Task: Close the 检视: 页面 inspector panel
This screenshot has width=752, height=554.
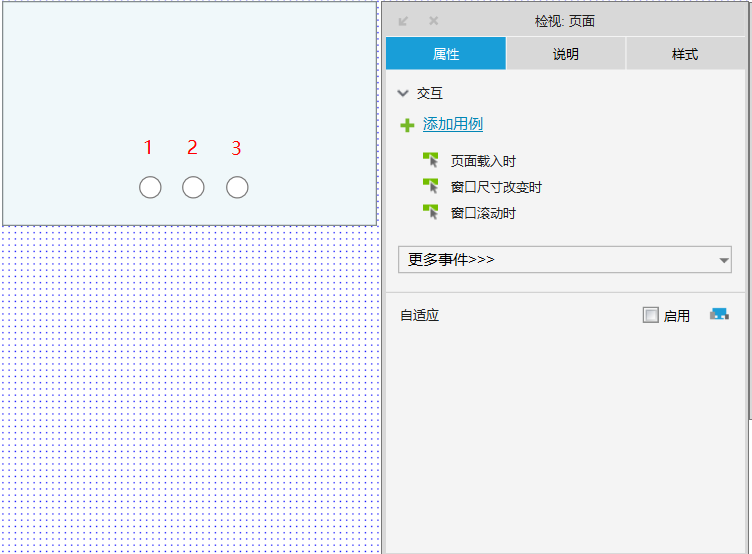Action: [x=434, y=21]
